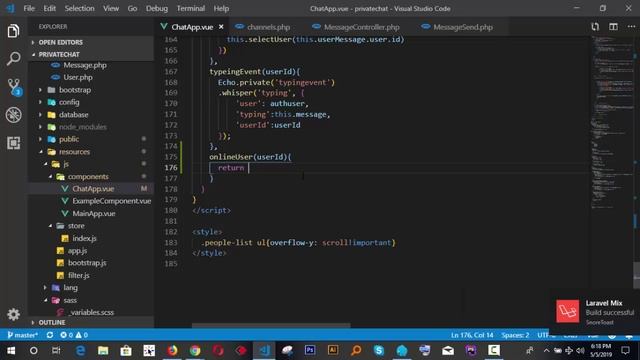Close the ChatApp.vue tab
This screenshot has width=640, height=360.
(221, 27)
